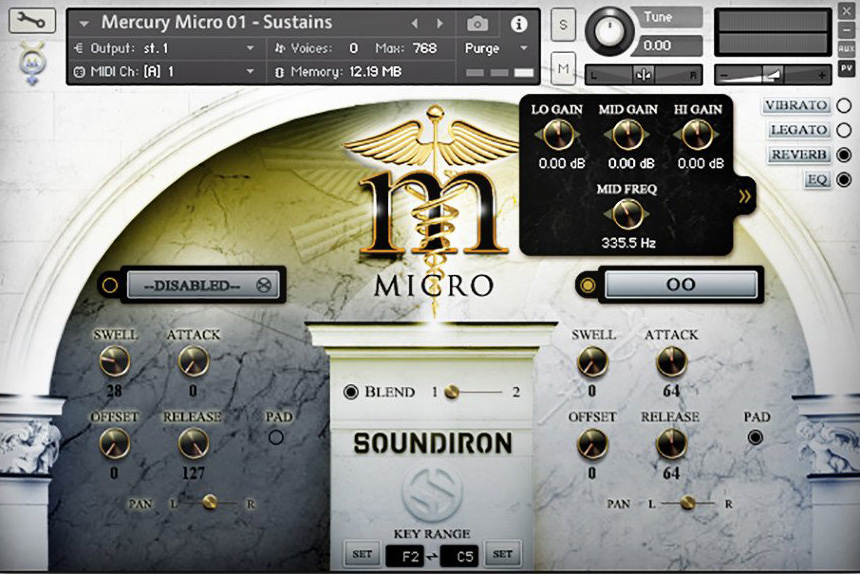Viewport: 860px width, 574px height.
Task: Collapse the EQ panel with double arrow
Action: [744, 196]
